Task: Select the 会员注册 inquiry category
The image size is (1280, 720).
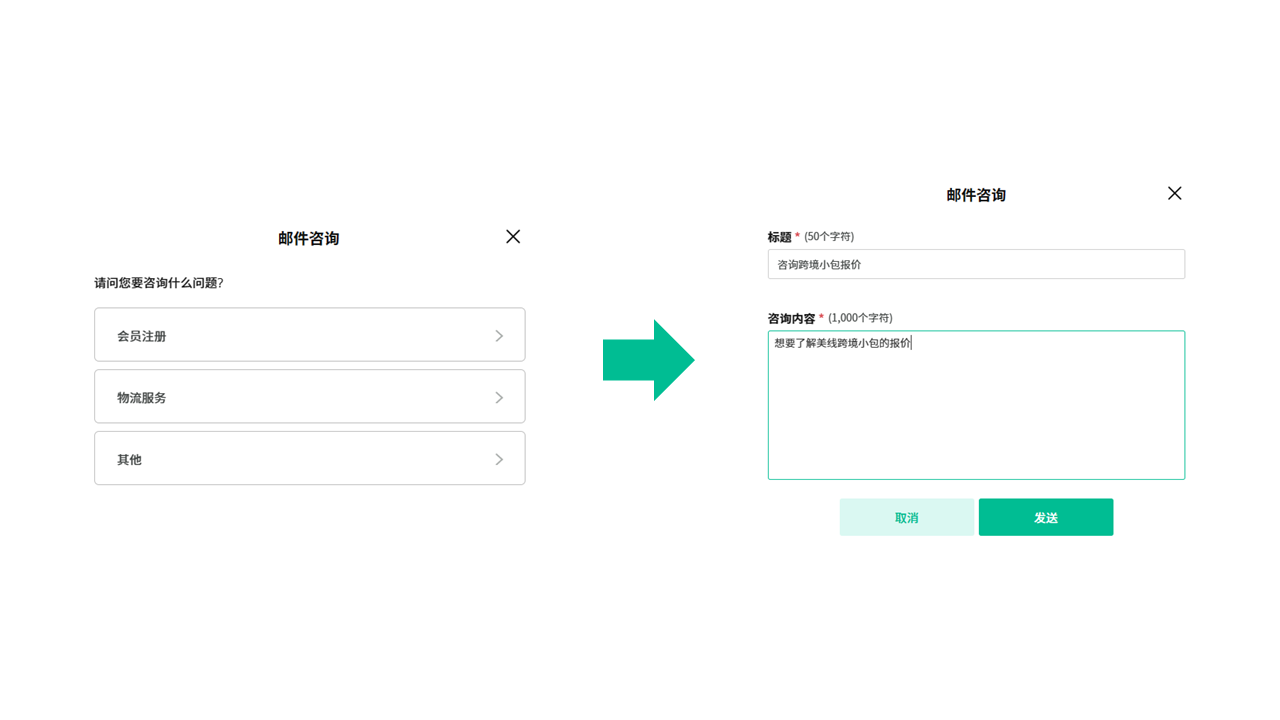Action: tap(300, 334)
